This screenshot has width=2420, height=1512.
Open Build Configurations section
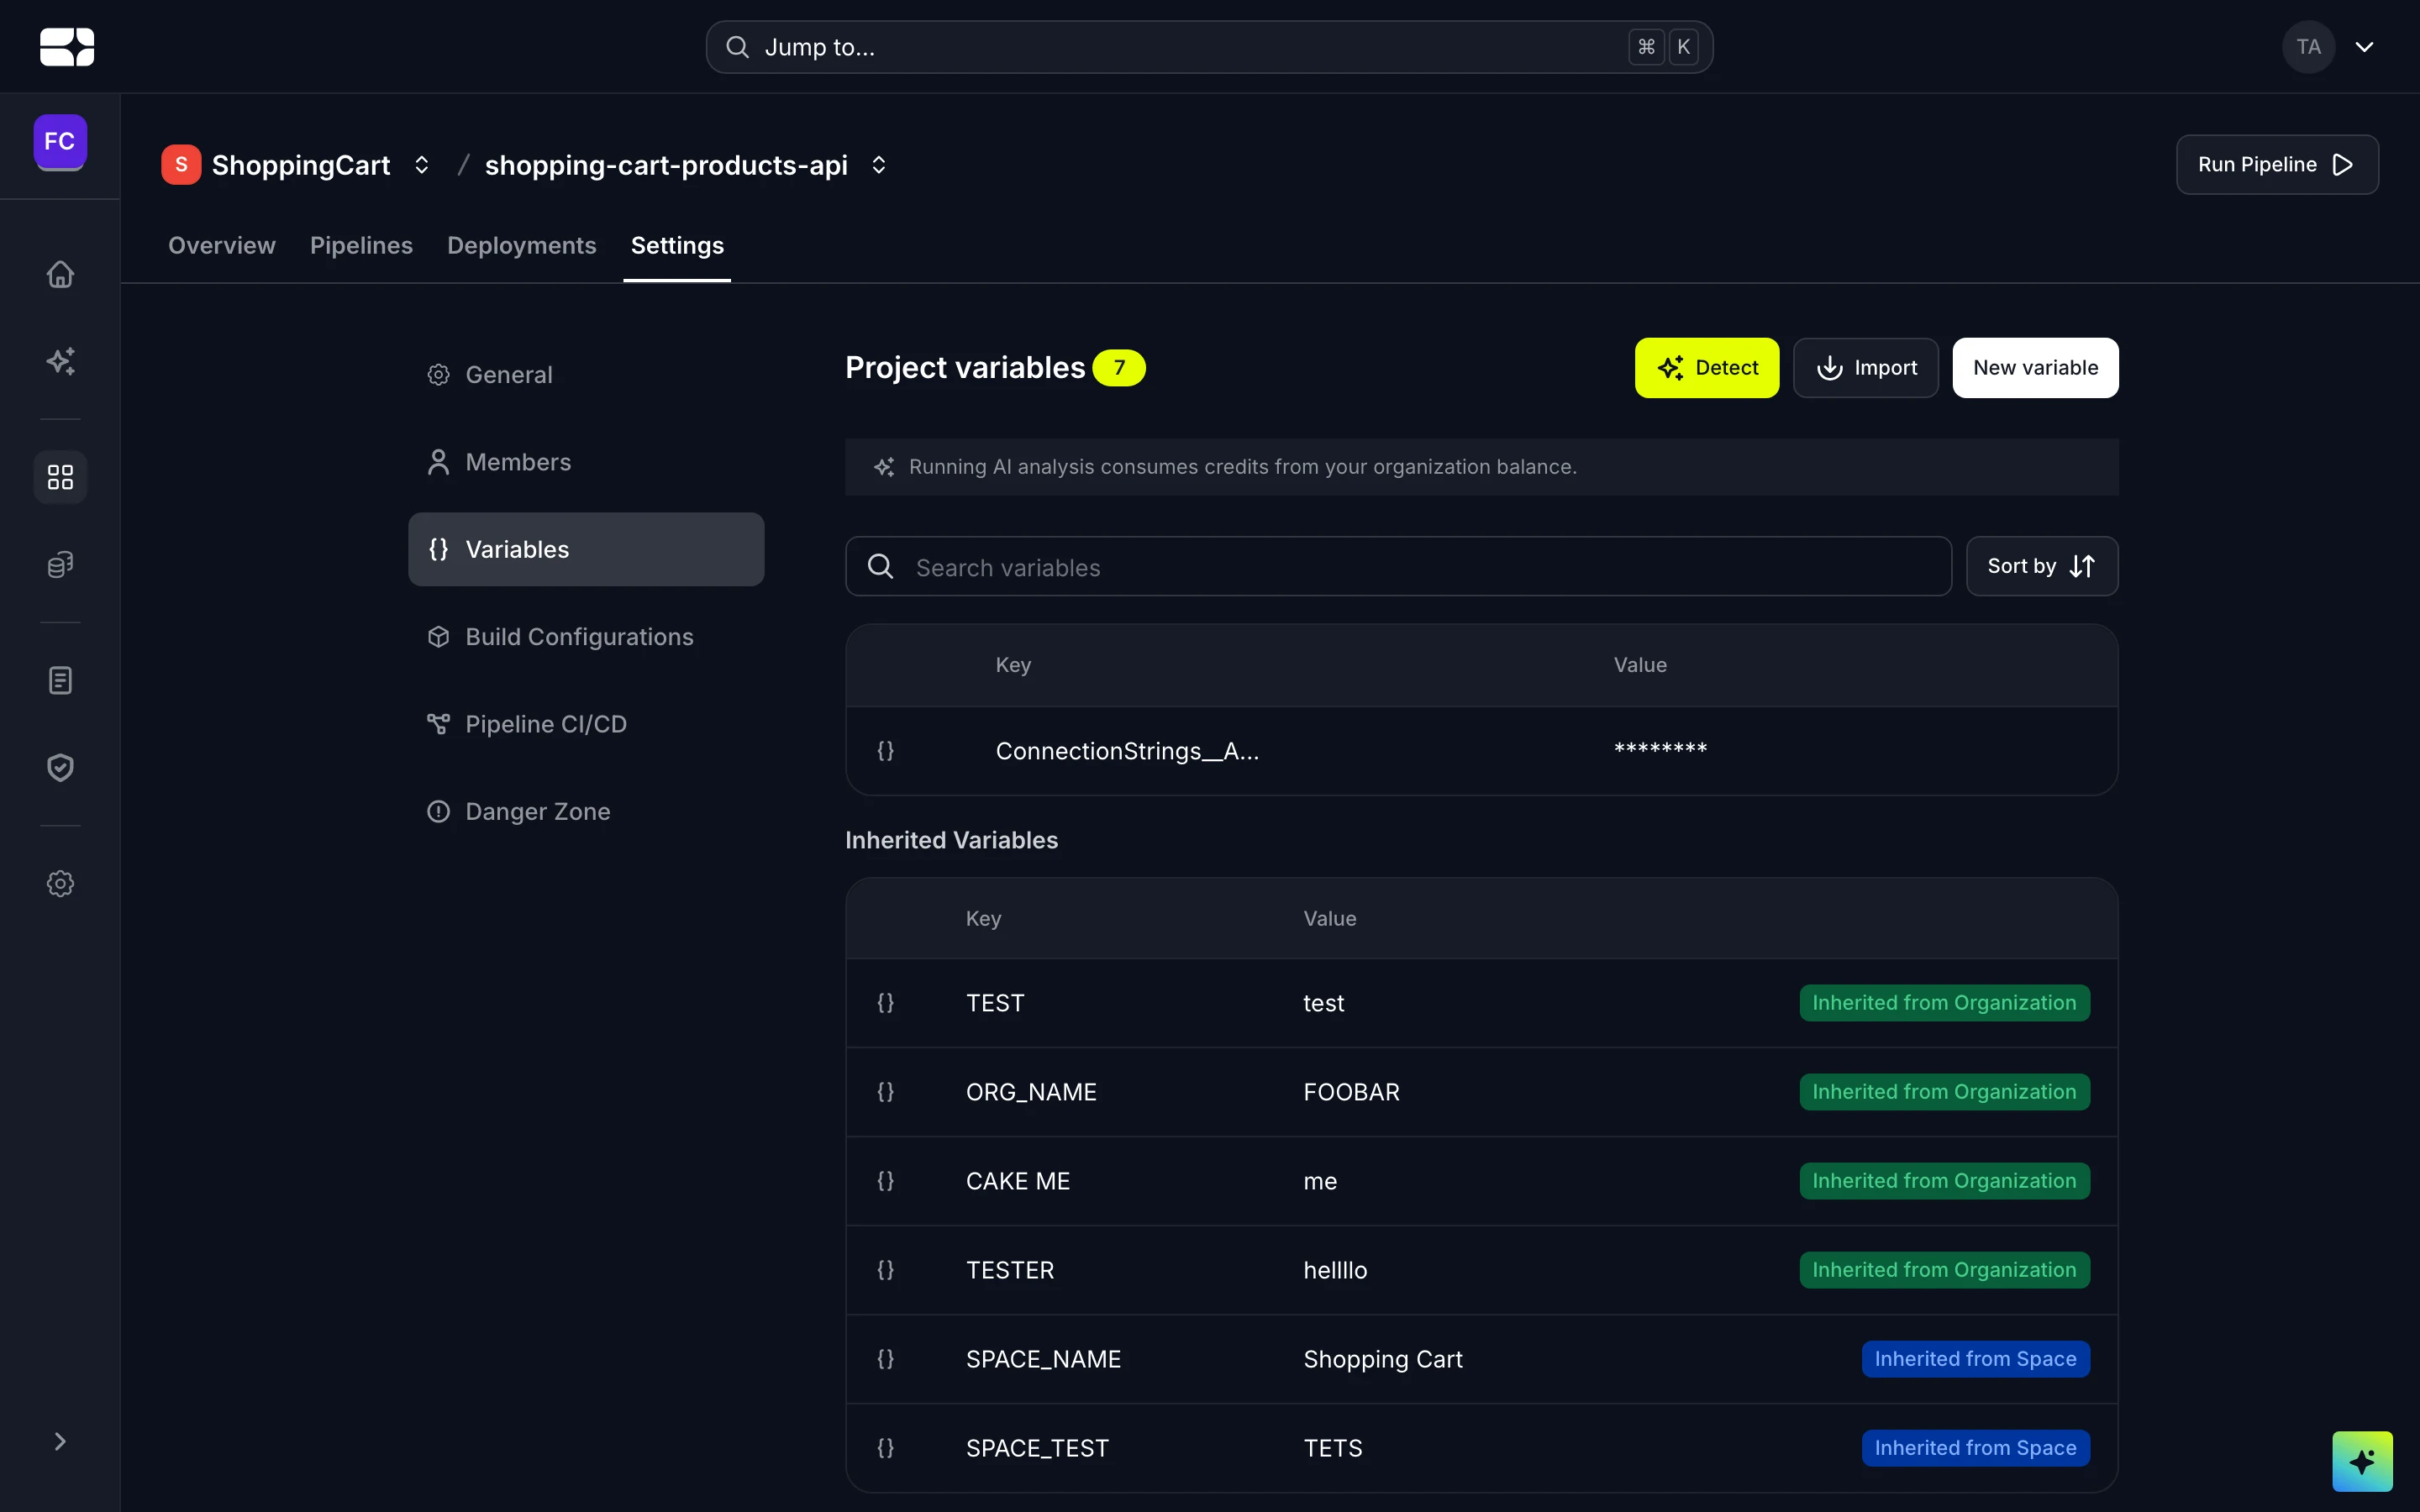click(586, 637)
